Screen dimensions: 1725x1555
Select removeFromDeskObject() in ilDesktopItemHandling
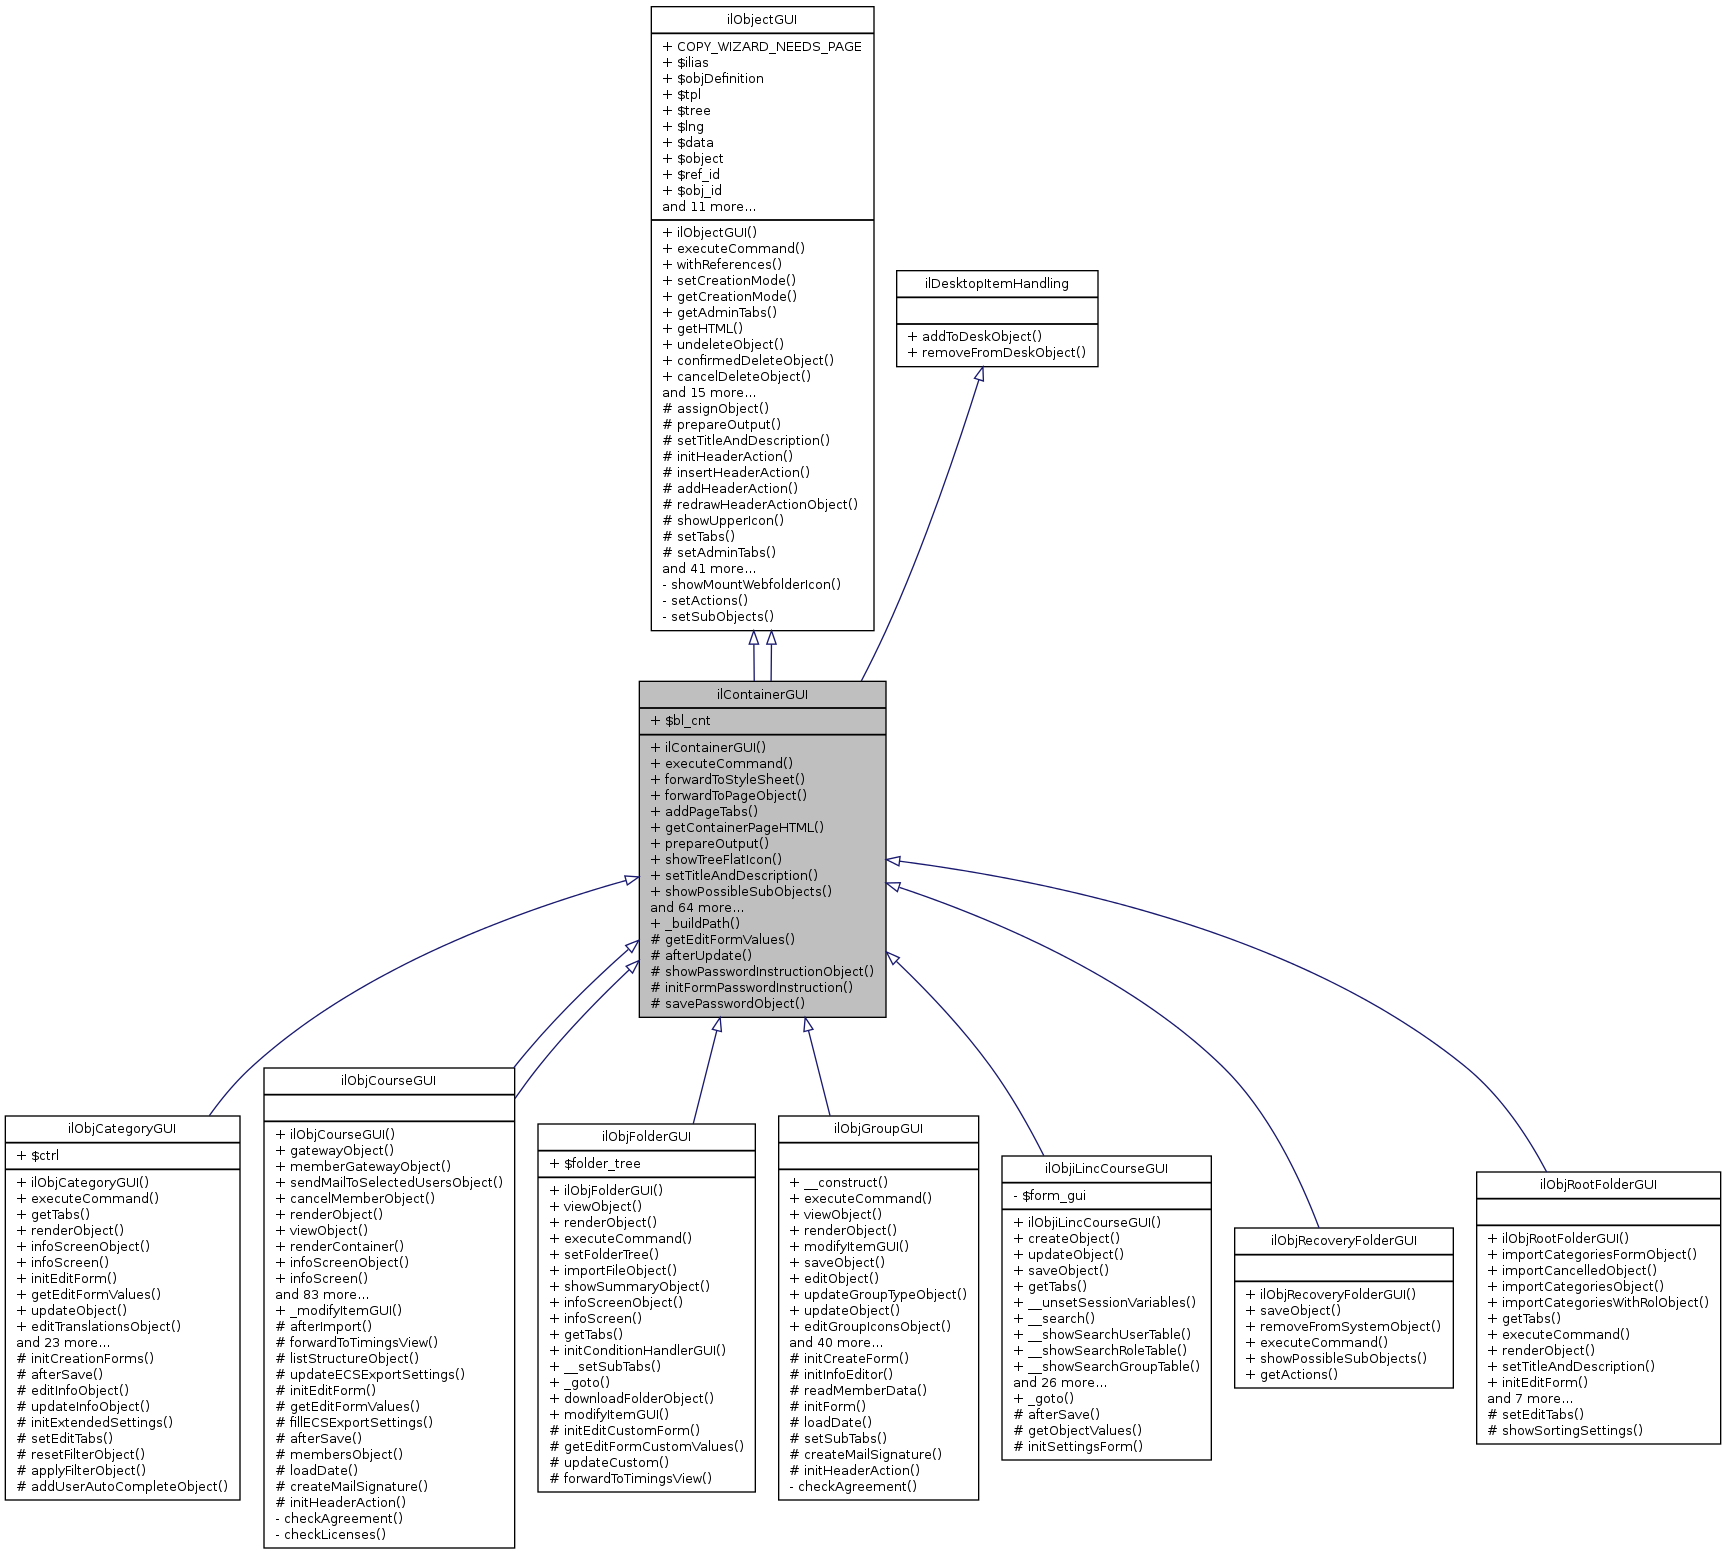[x=996, y=352]
